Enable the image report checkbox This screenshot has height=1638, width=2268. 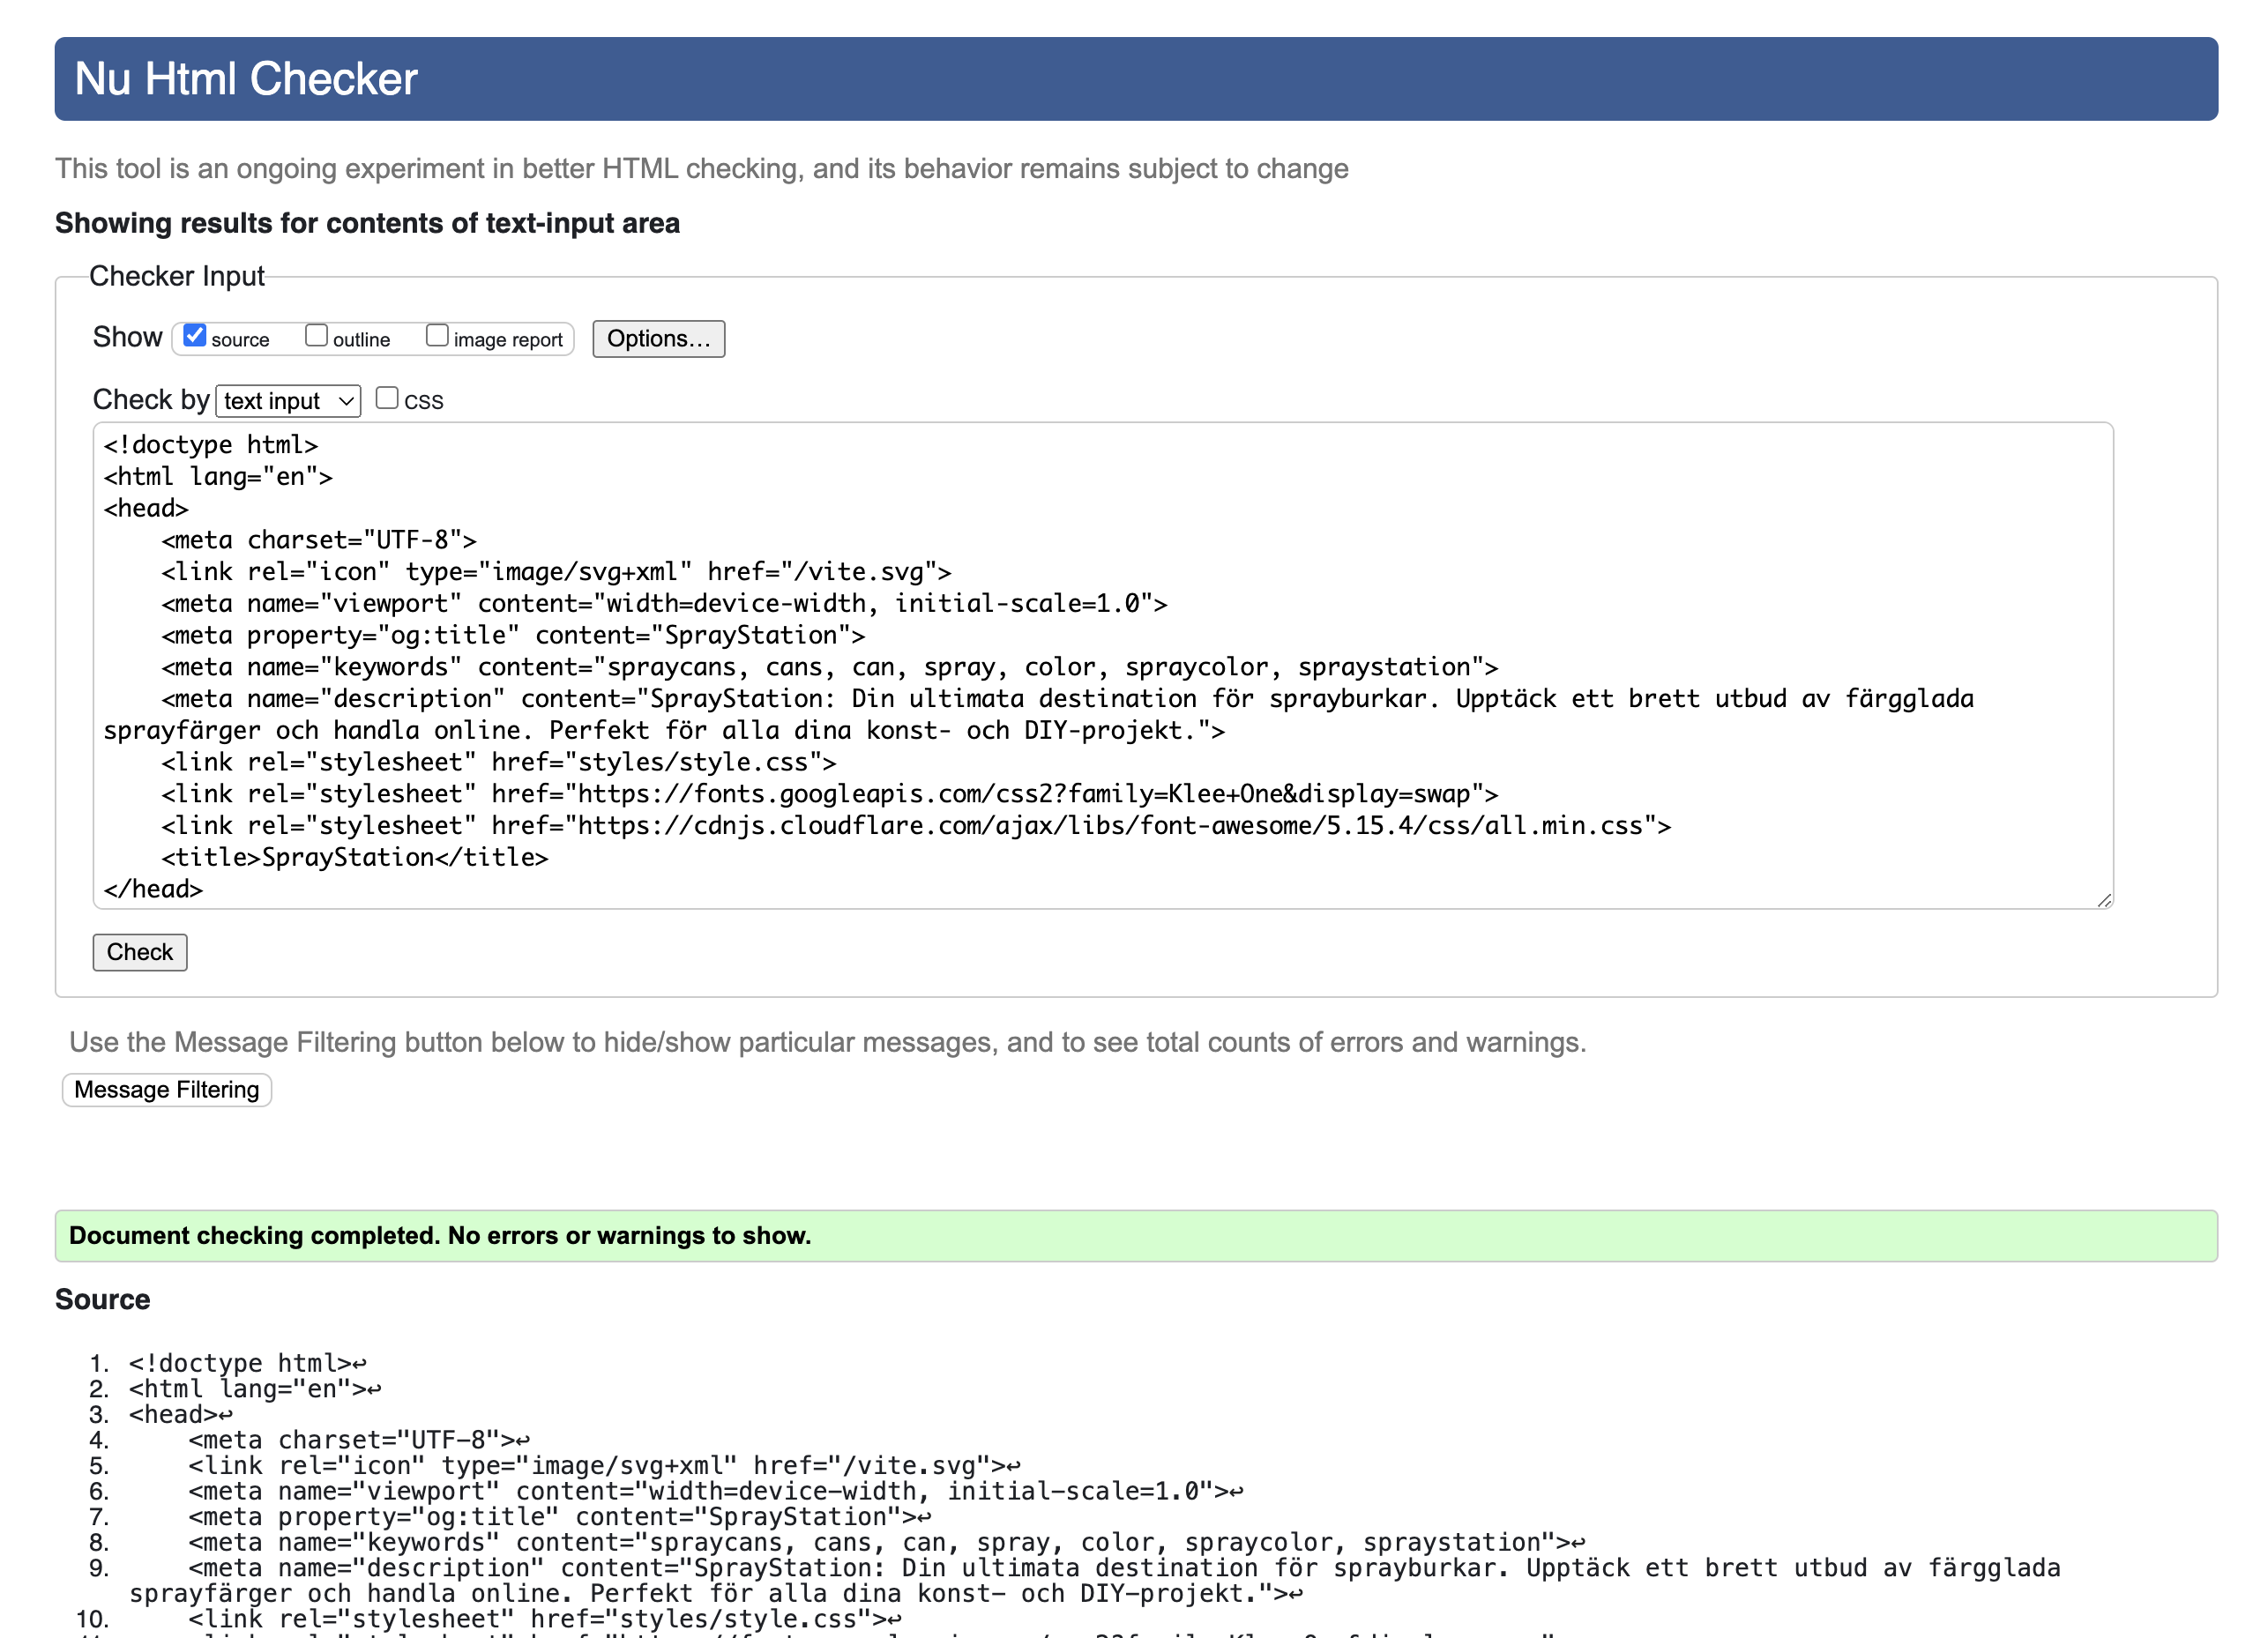pyautogui.click(x=437, y=335)
